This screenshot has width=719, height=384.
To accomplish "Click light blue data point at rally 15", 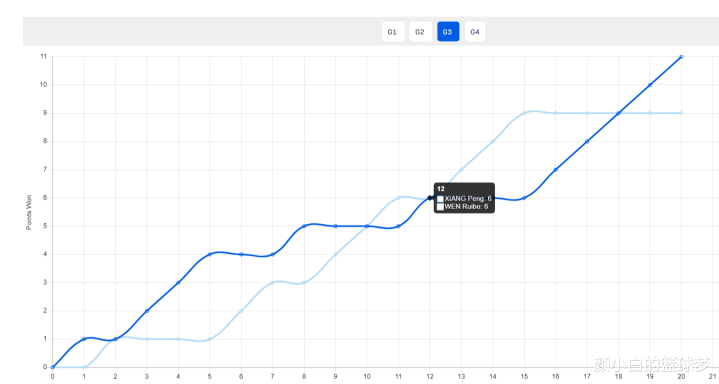I will point(524,113).
